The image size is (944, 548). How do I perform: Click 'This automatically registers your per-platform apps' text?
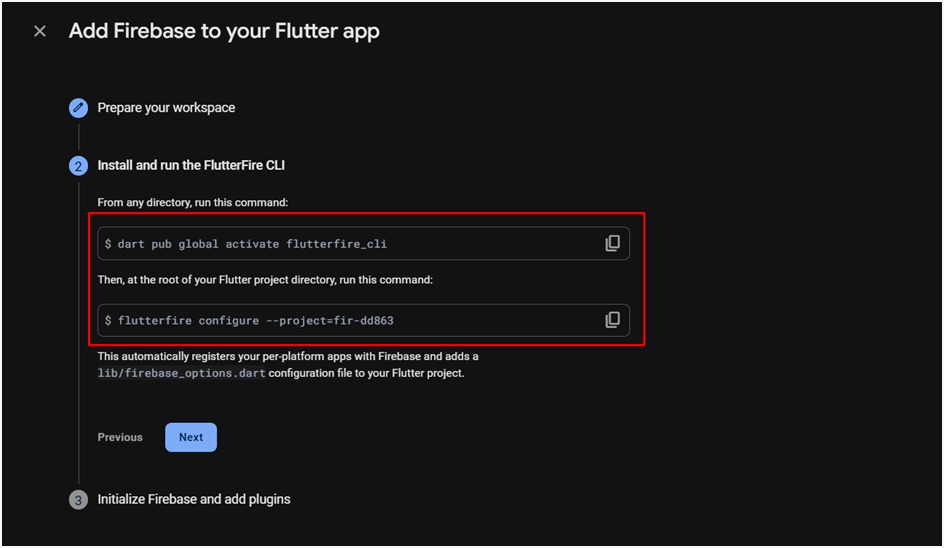(288, 357)
